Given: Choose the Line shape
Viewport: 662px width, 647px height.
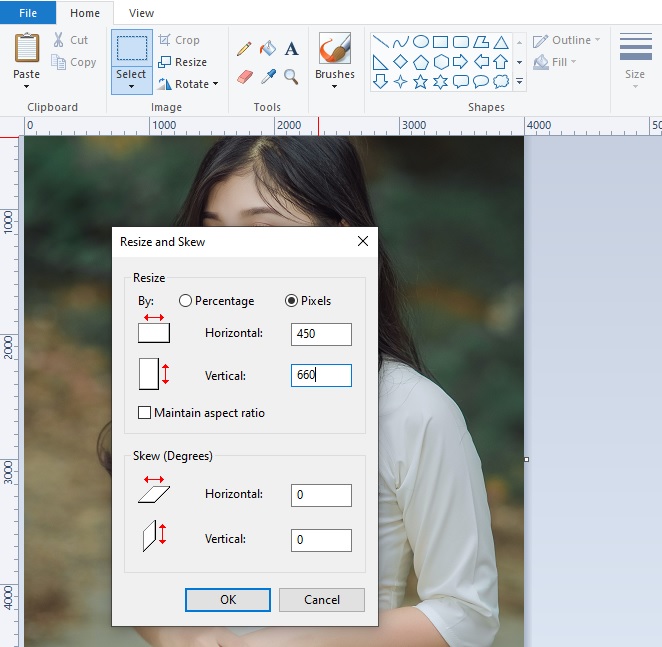Looking at the screenshot, I should click(x=380, y=42).
